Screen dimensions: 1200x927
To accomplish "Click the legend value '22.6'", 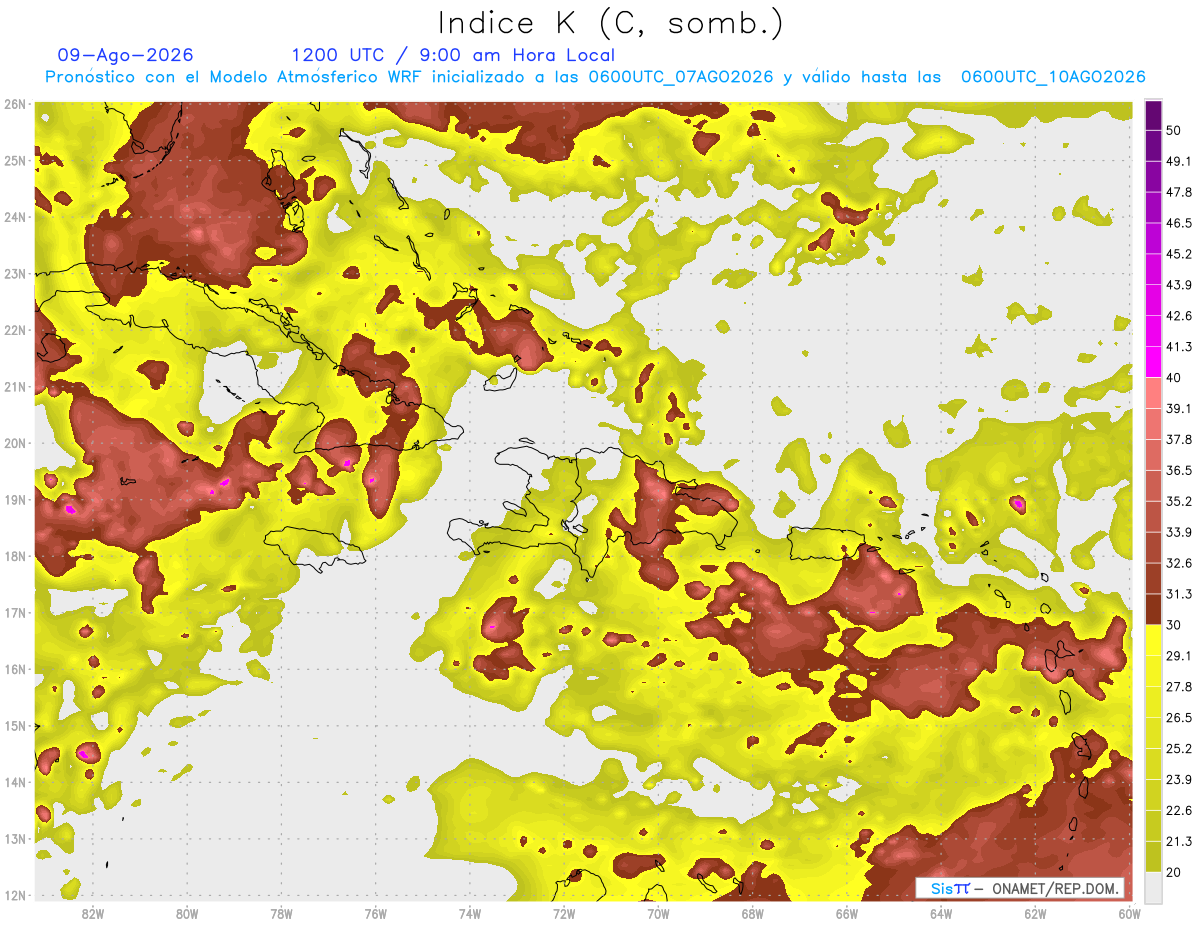I will [x=1179, y=810].
